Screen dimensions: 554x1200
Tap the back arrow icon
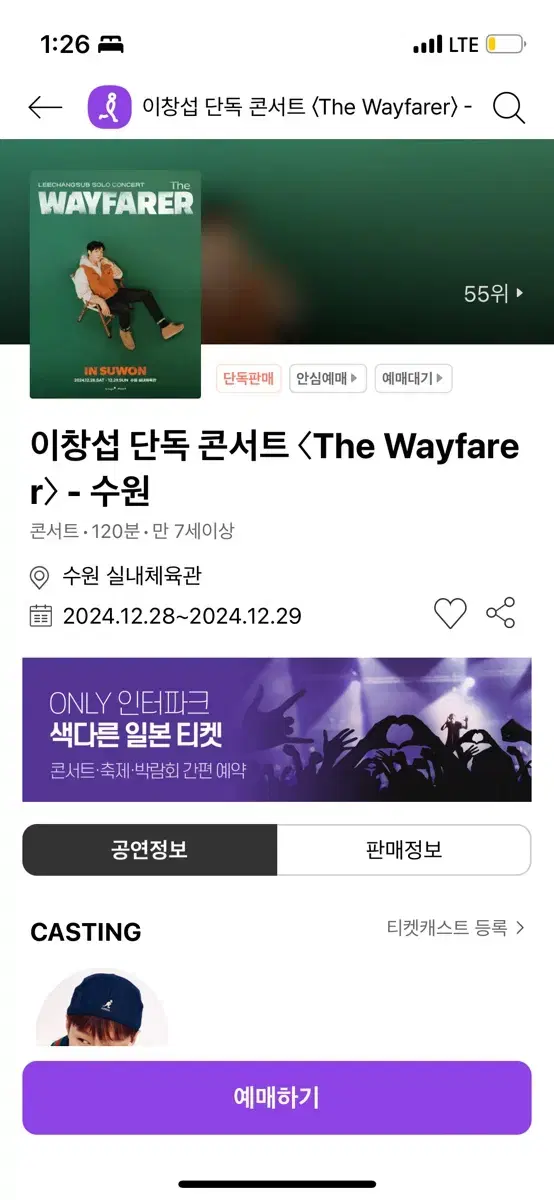click(45, 107)
